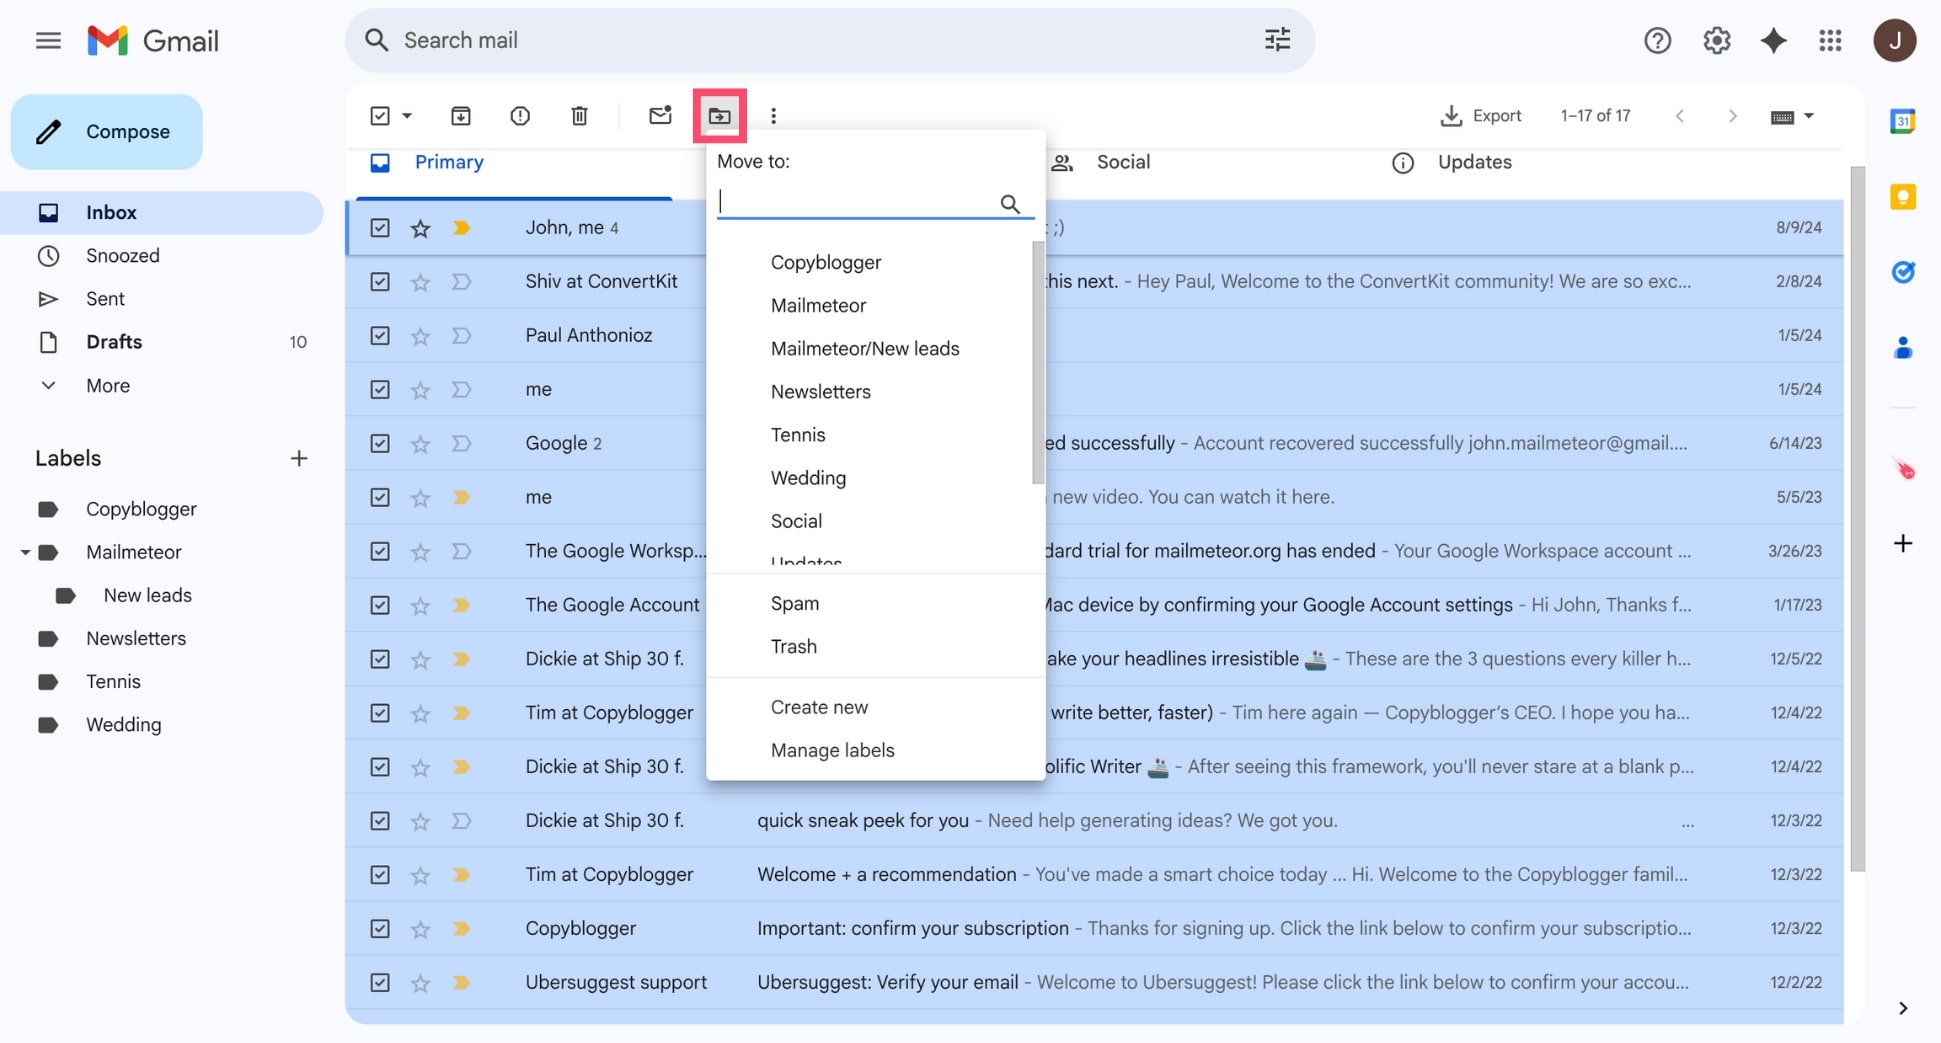Screen dimensions: 1941x1043
Task: Open the New leads sublabel
Action: [x=147, y=595]
